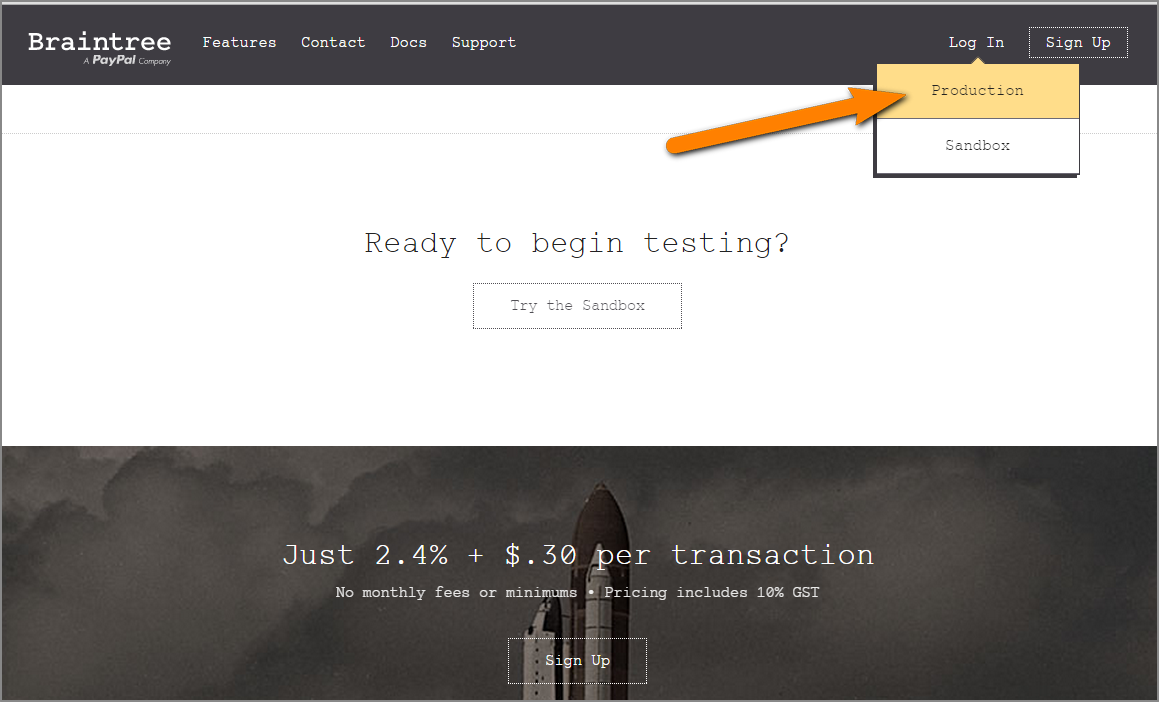Screen dimensions: 1159x702
Task: Click the 'No monthly fees or minimums' text
Action: tap(456, 593)
